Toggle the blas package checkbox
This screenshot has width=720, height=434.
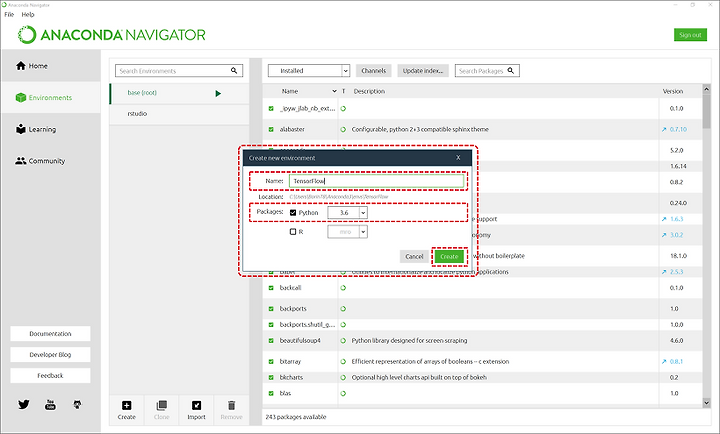(x=271, y=394)
